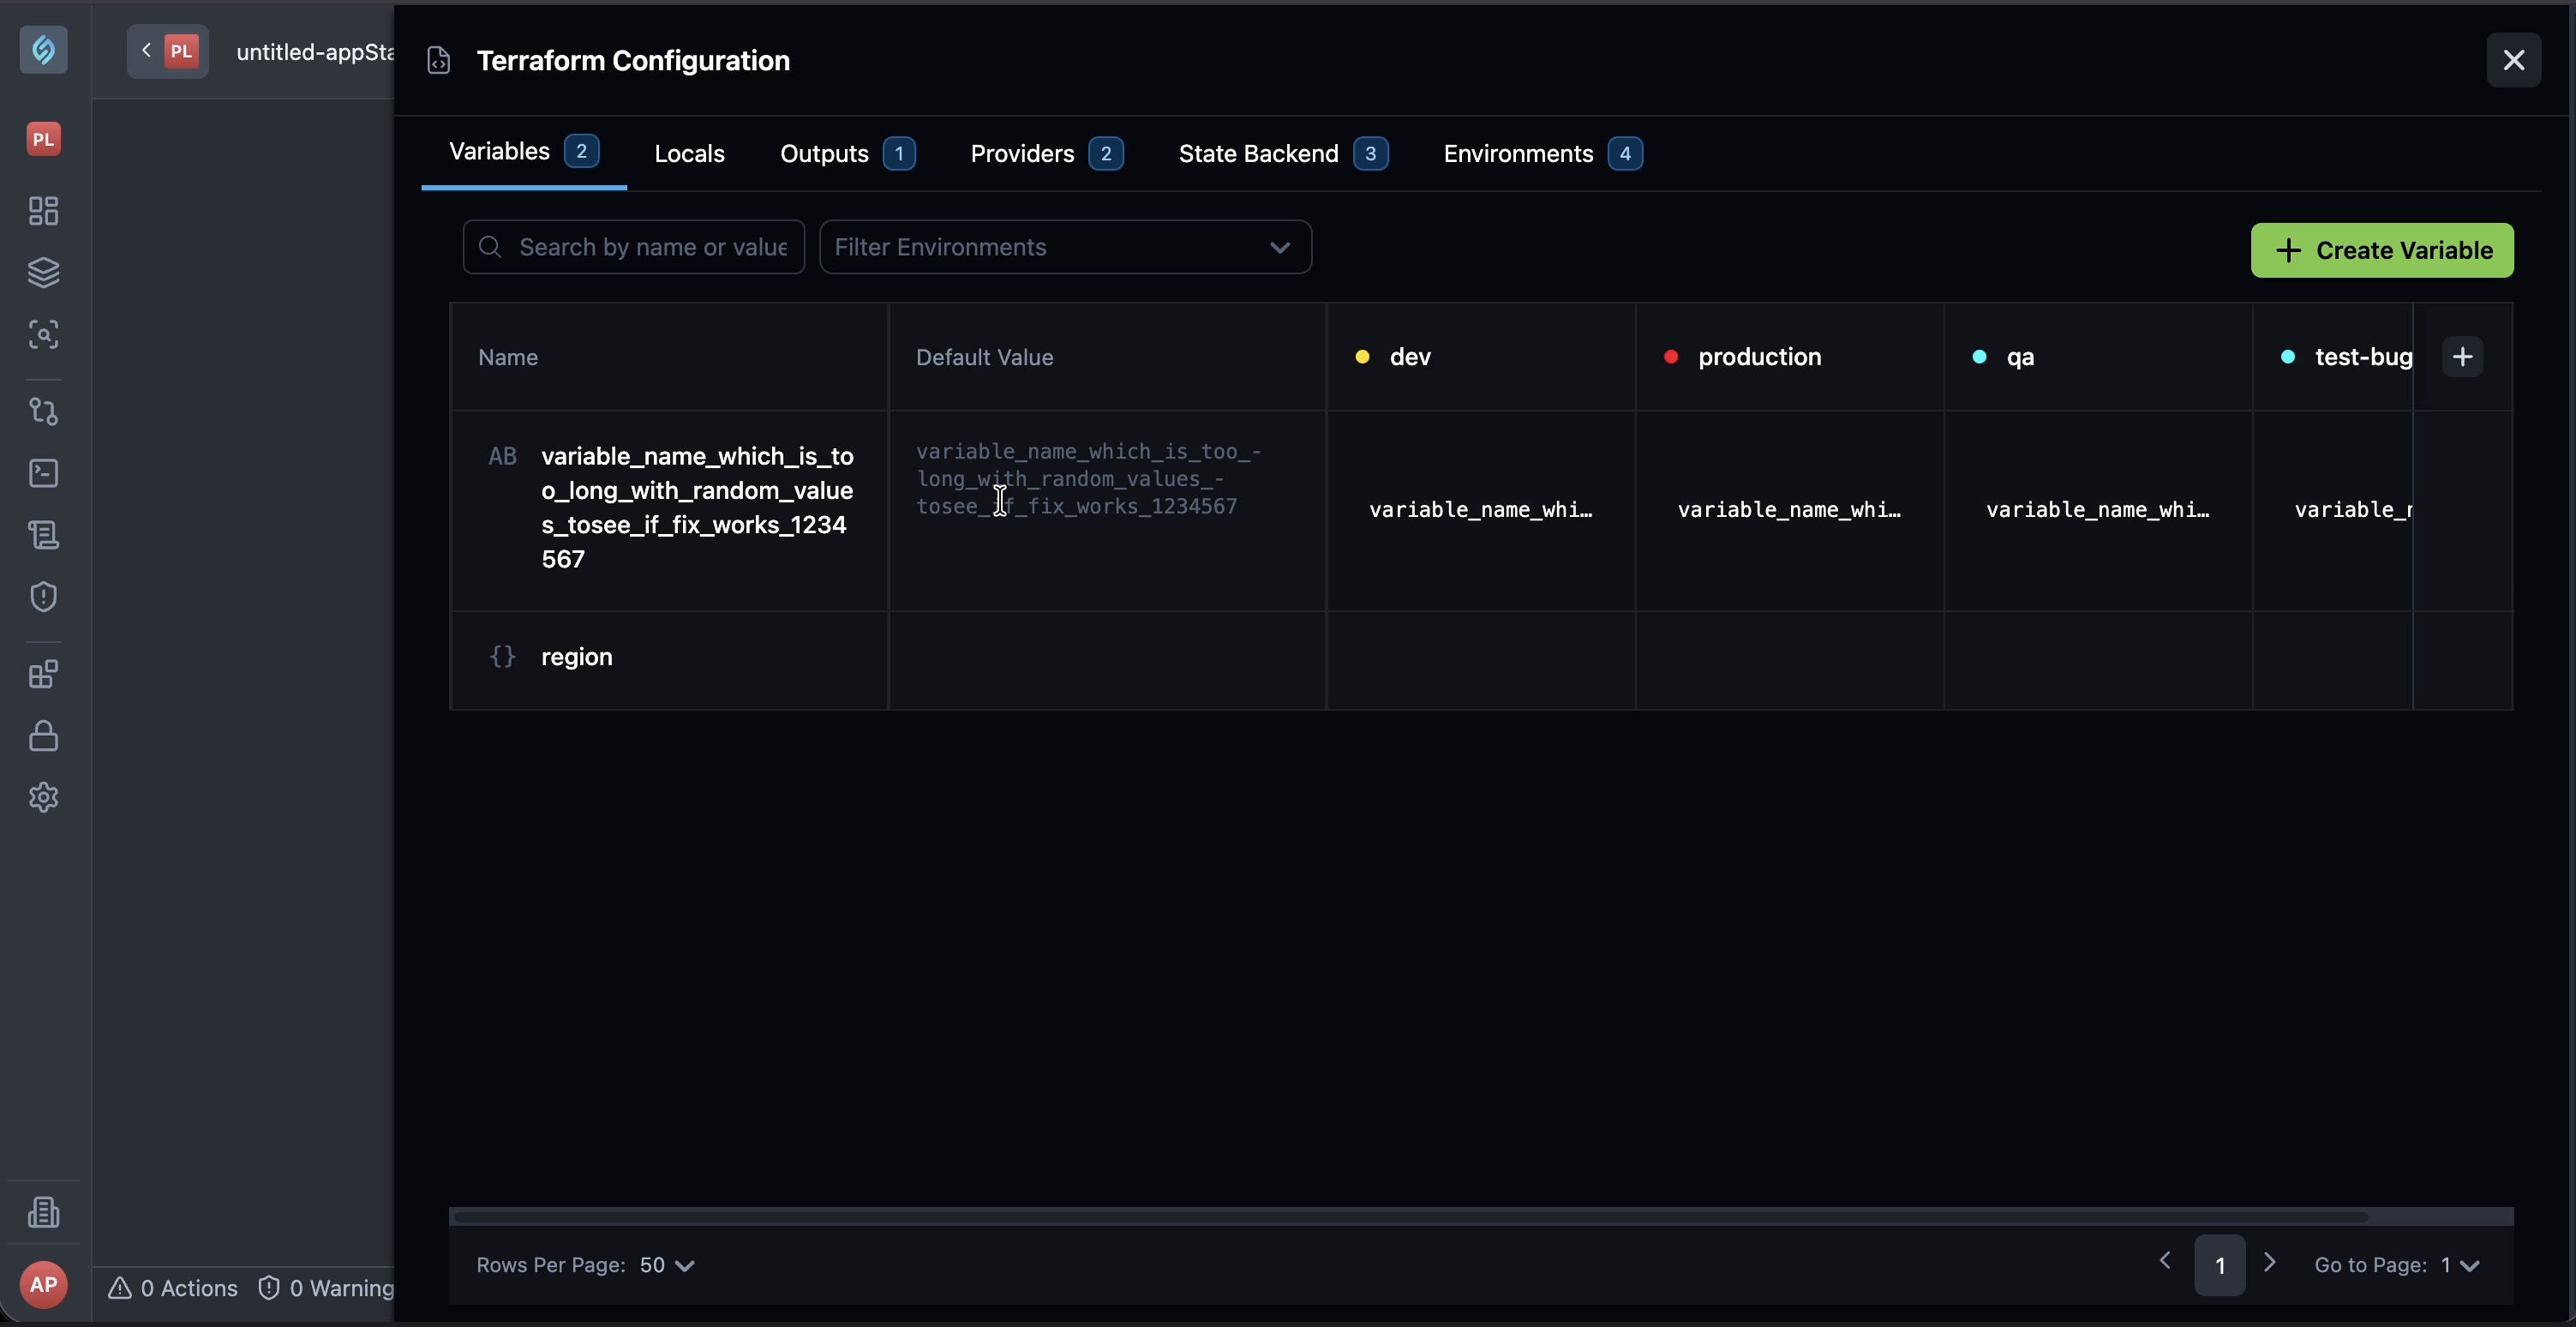Screen dimensions: 2576x1327
Task: Open the settings gear sidebar icon
Action: click(43, 798)
